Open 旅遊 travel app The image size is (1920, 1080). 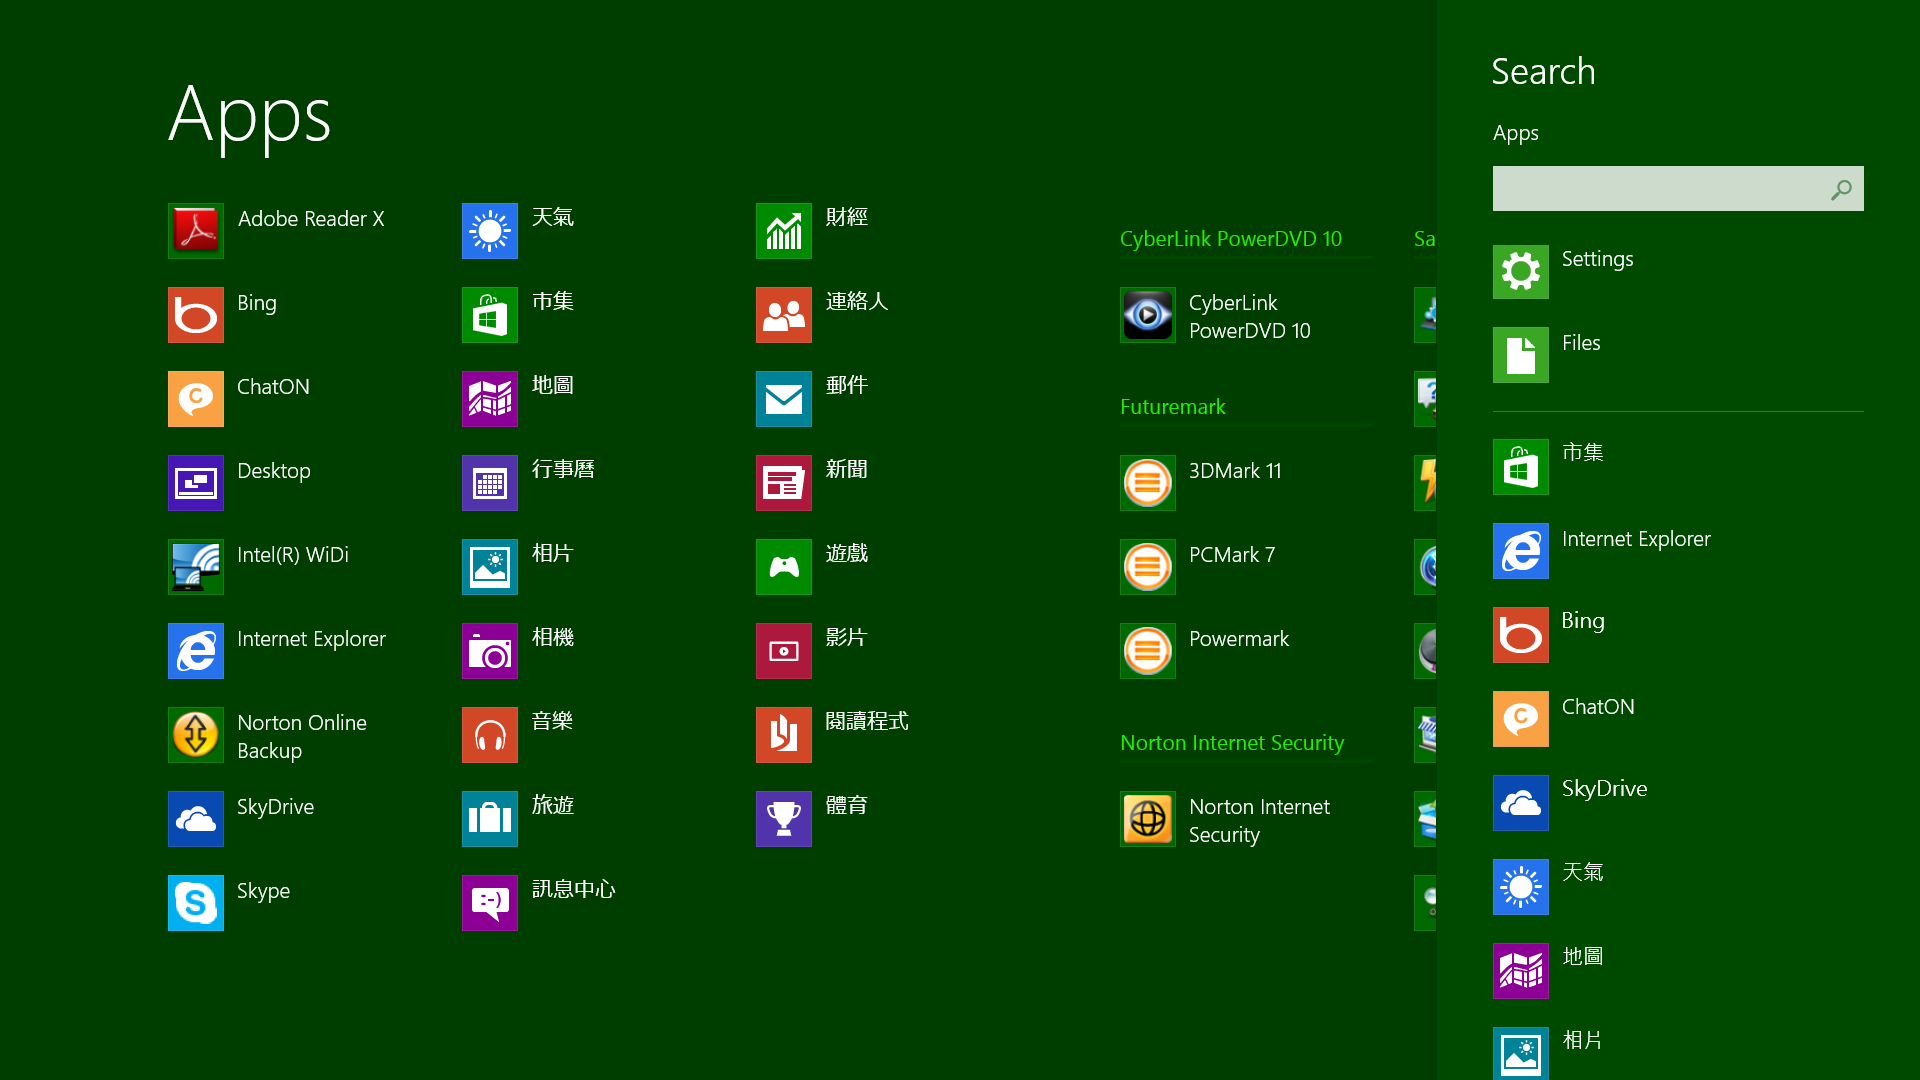tap(489, 819)
